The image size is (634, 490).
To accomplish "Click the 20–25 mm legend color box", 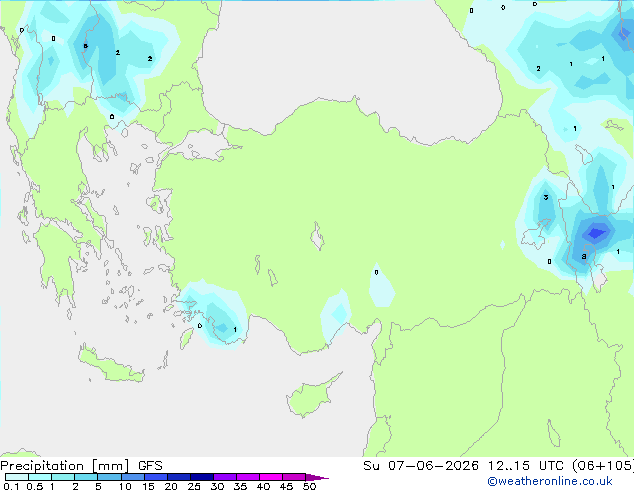I will (178, 477).
